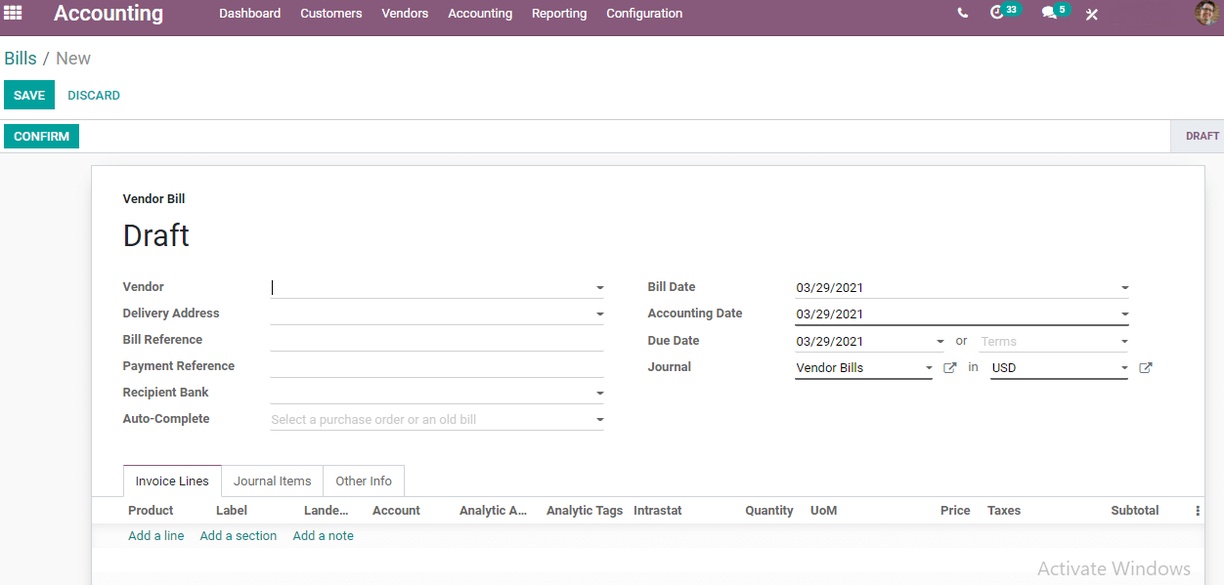Image resolution: width=1224 pixels, height=585 pixels.
Task: Open the Customers menu
Action: click(x=331, y=13)
